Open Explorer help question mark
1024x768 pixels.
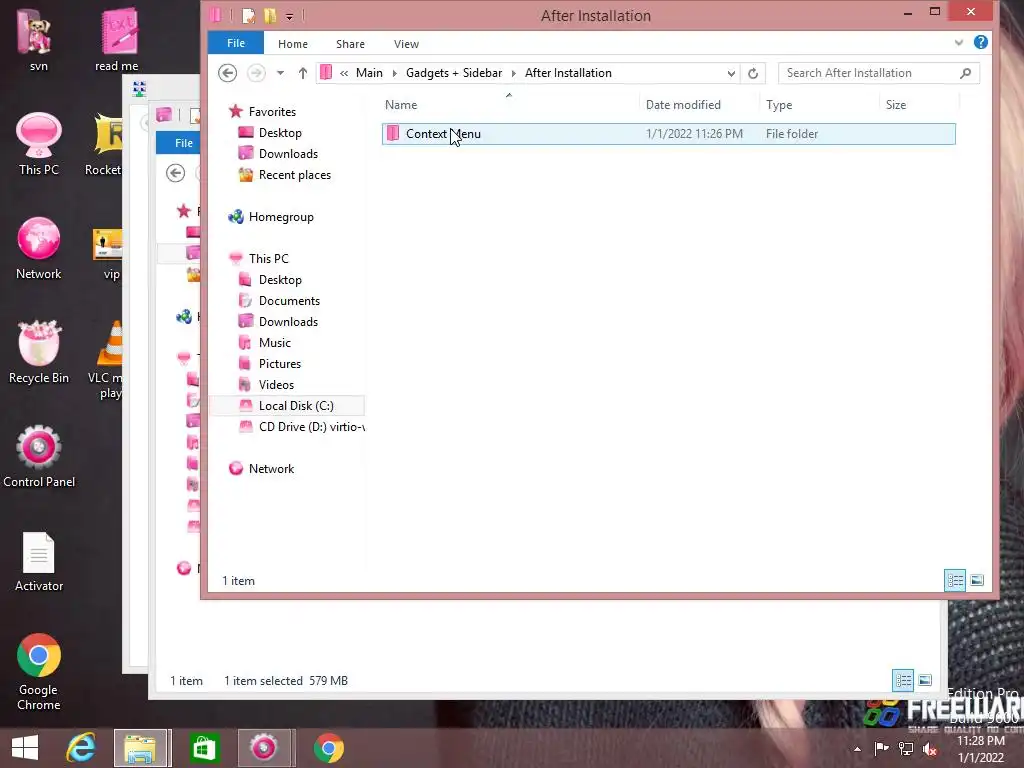click(x=980, y=42)
